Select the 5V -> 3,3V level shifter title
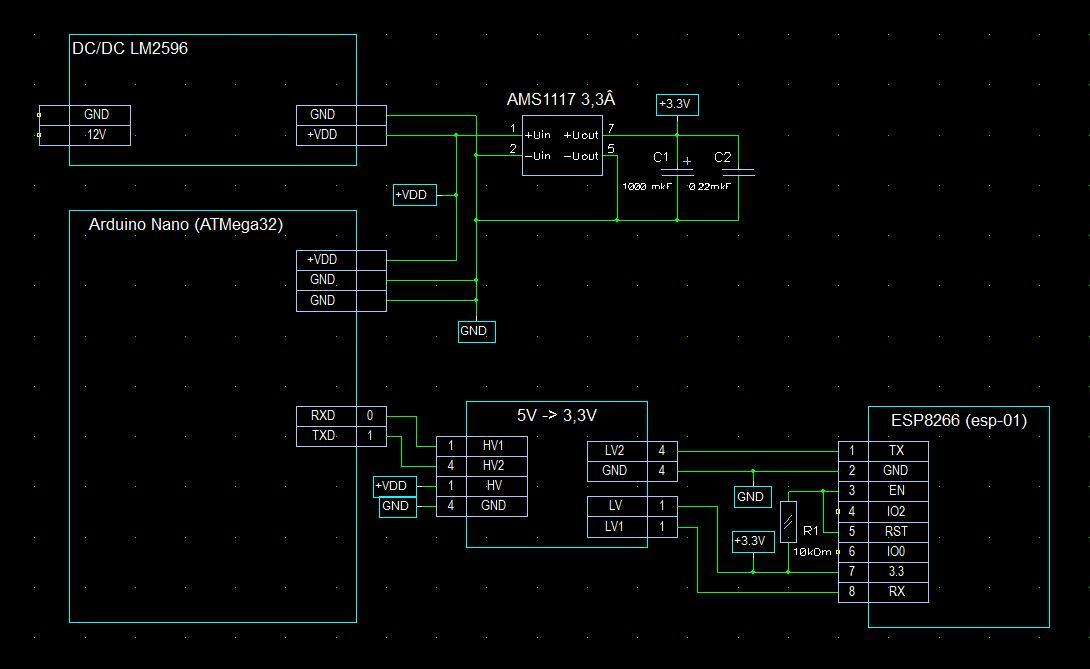The width and height of the screenshot is (1090, 669). point(556,413)
